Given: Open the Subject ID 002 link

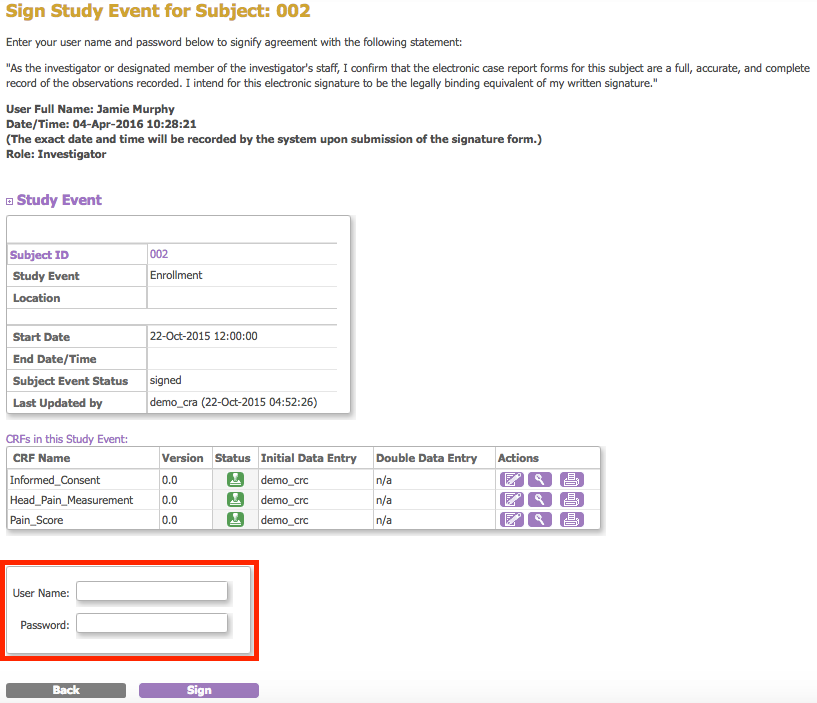Looking at the screenshot, I should coord(159,254).
